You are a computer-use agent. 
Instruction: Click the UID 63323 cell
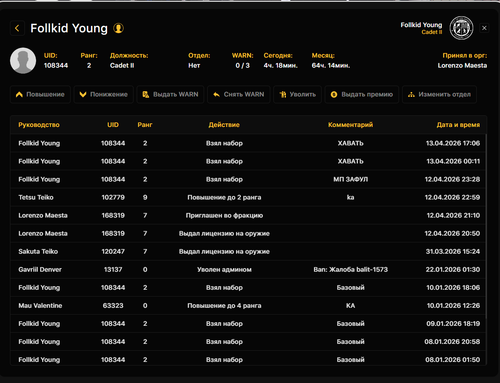[113, 305]
